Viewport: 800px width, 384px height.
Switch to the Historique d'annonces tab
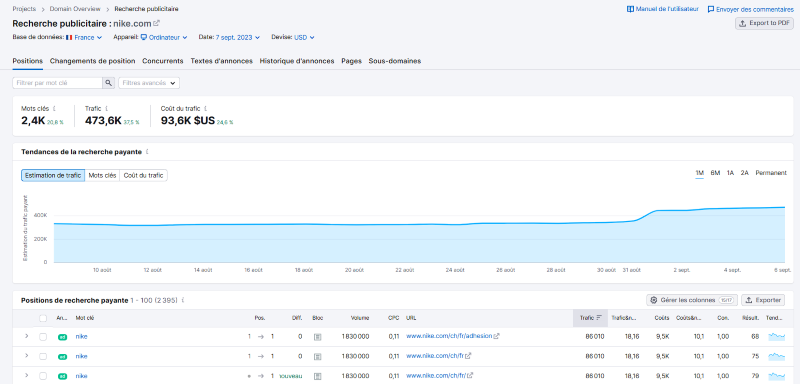tap(297, 61)
